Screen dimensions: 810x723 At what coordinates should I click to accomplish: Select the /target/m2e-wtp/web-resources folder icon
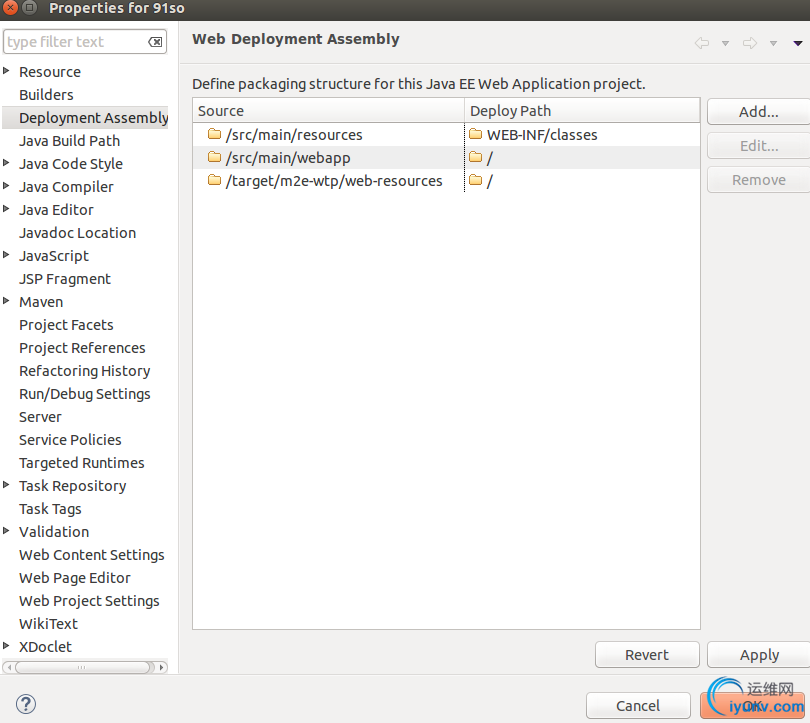coord(214,180)
